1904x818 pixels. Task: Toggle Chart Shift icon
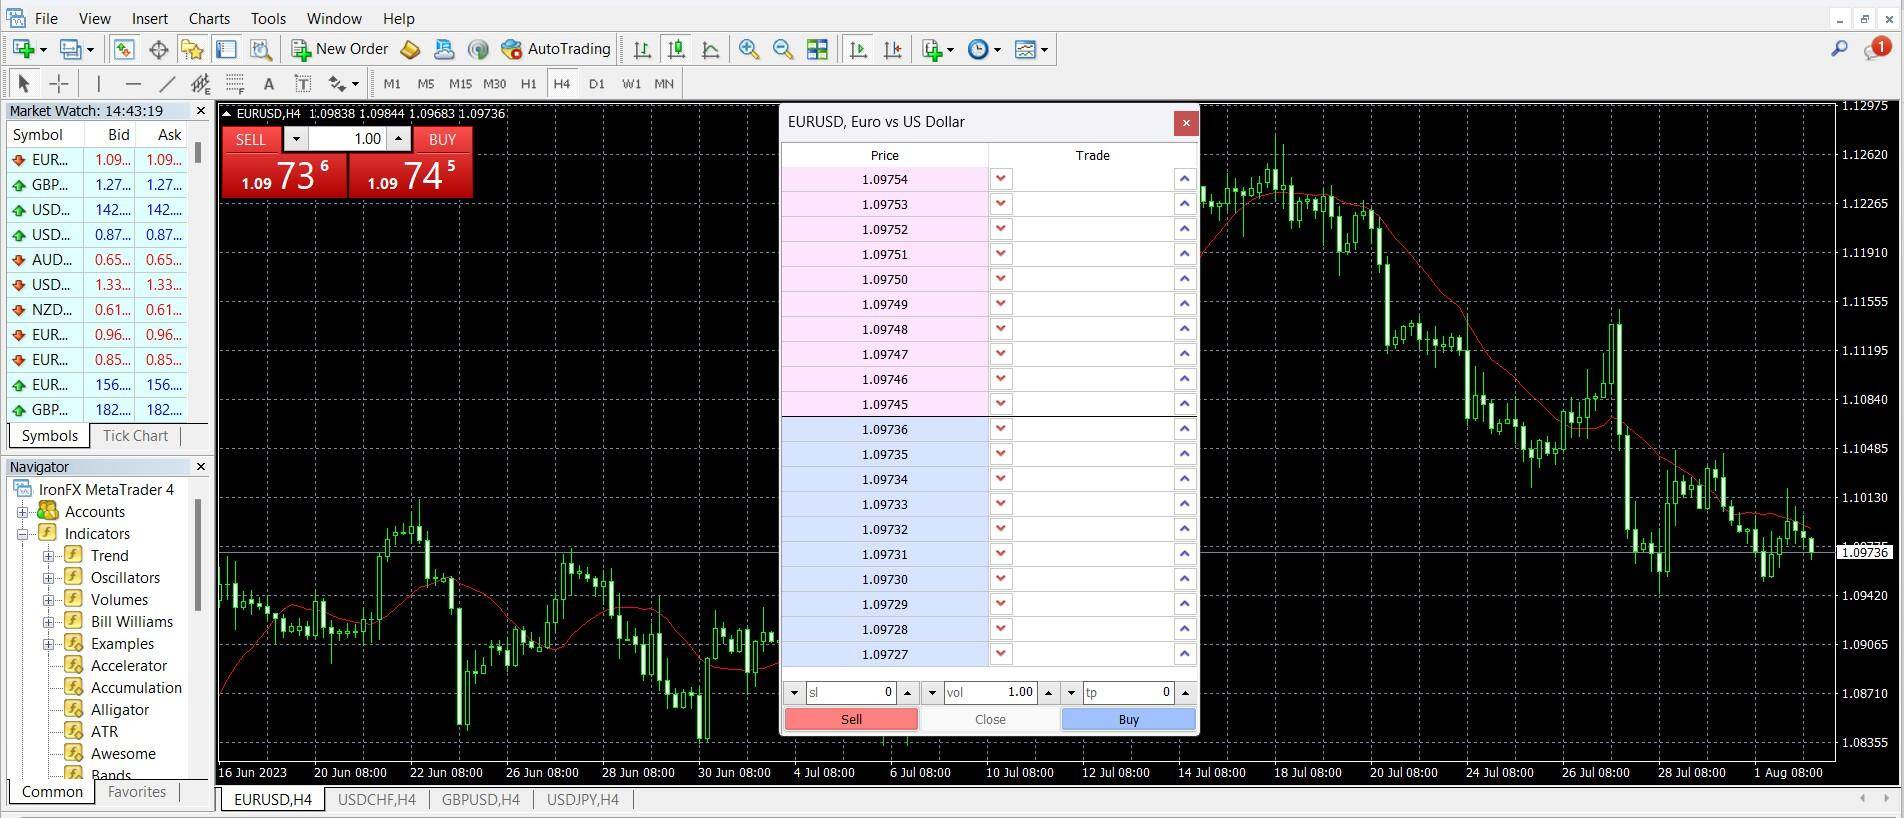pyautogui.click(x=892, y=49)
